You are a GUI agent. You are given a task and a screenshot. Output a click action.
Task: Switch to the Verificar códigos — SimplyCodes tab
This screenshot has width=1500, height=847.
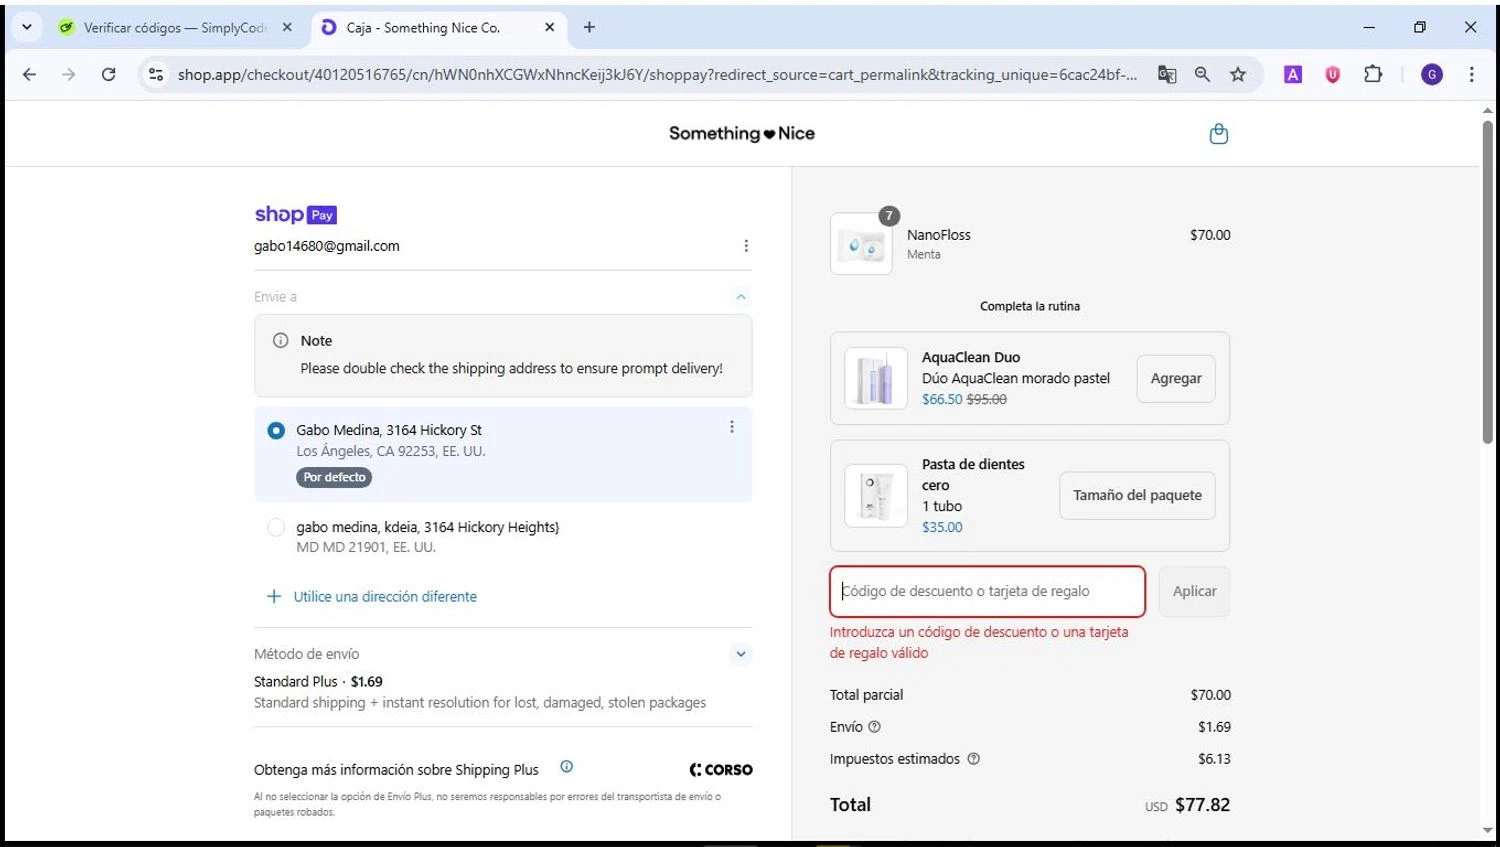click(173, 27)
